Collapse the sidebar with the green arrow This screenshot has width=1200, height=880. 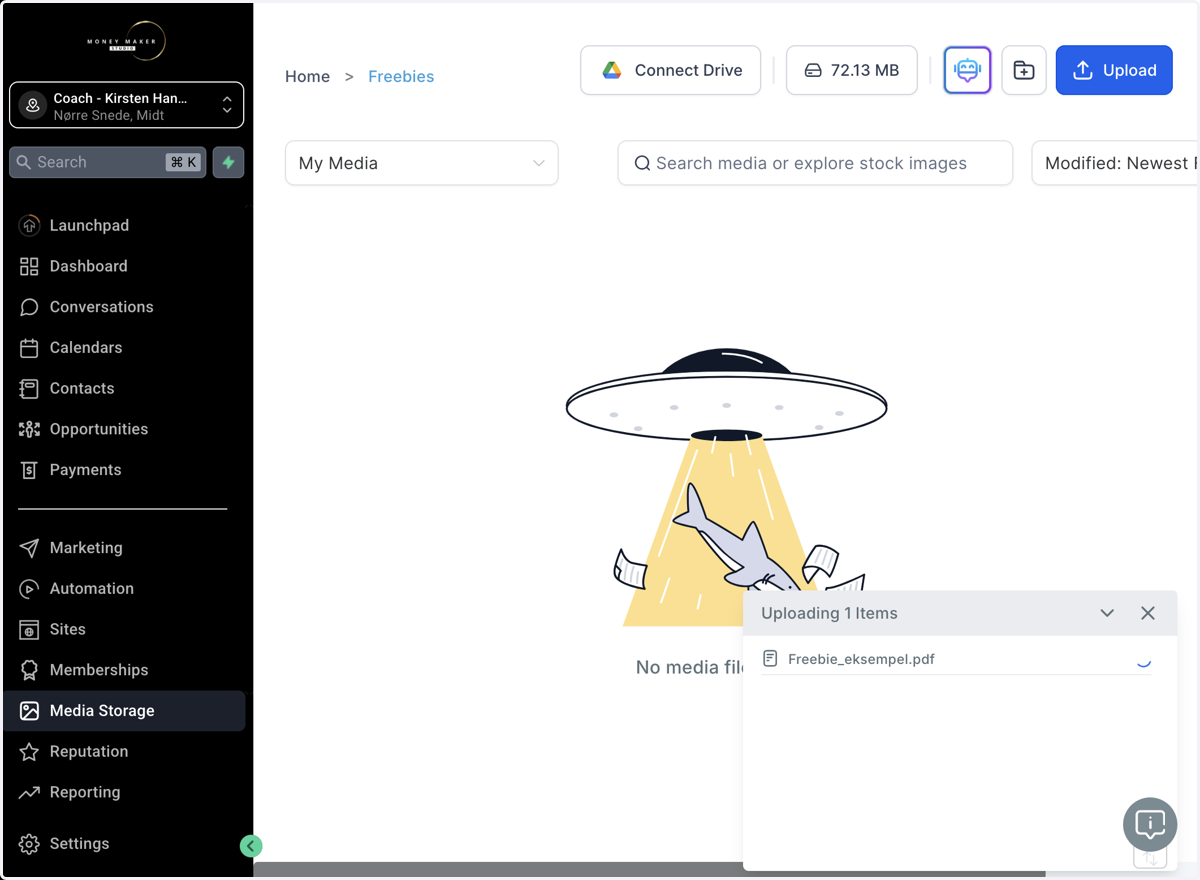click(251, 846)
